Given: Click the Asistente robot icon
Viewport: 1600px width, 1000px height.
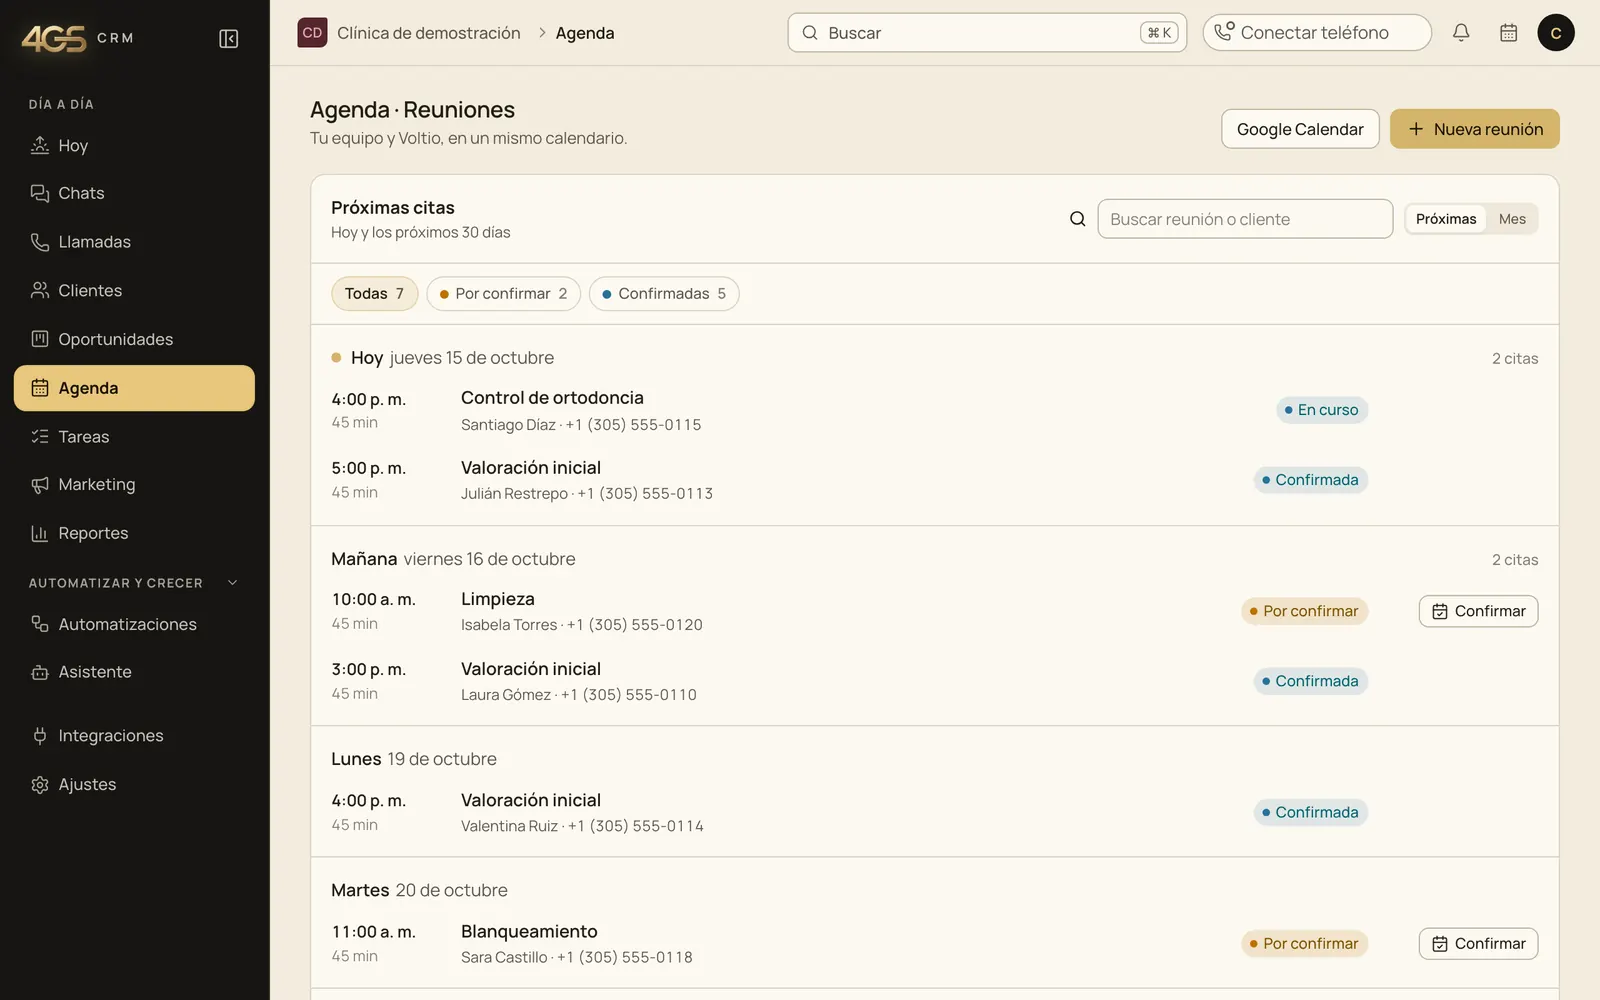Looking at the screenshot, I should (40, 672).
